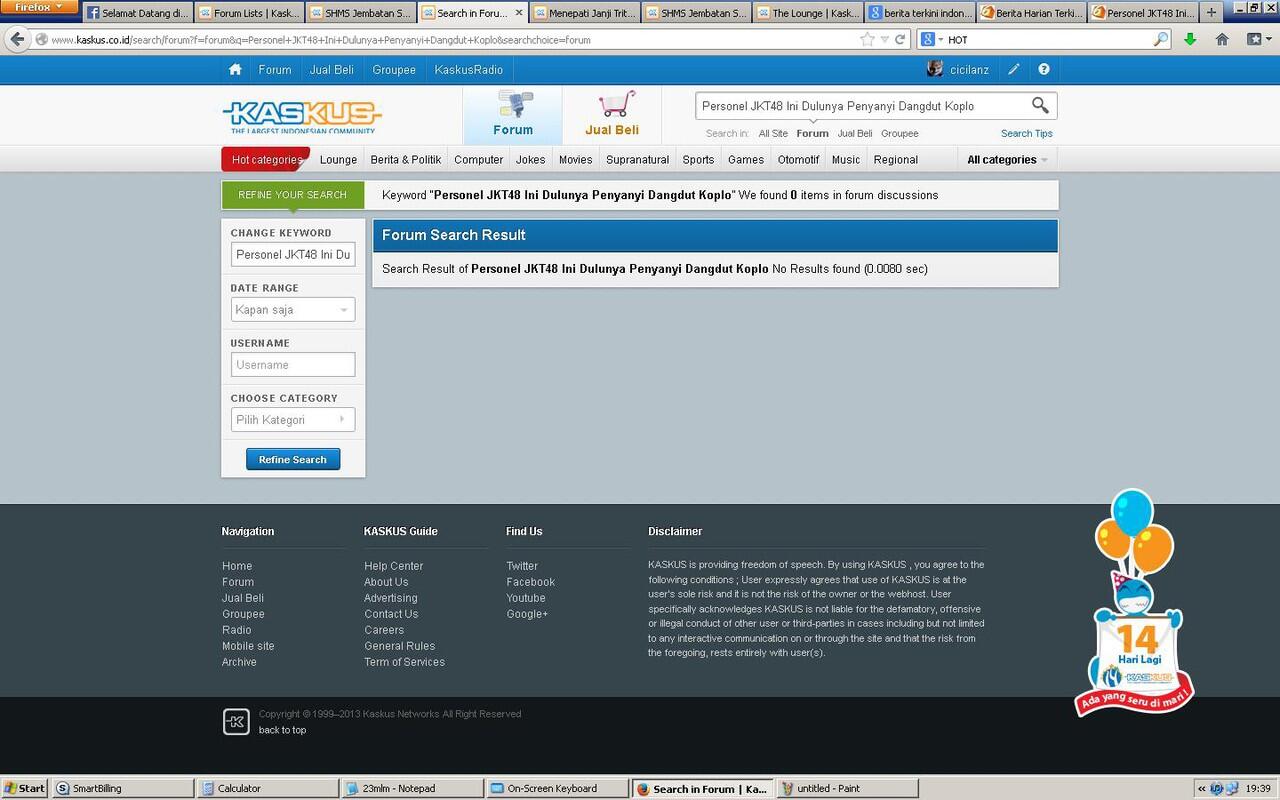
Task: Click KaskusRadio in top blue bar
Action: (469, 69)
